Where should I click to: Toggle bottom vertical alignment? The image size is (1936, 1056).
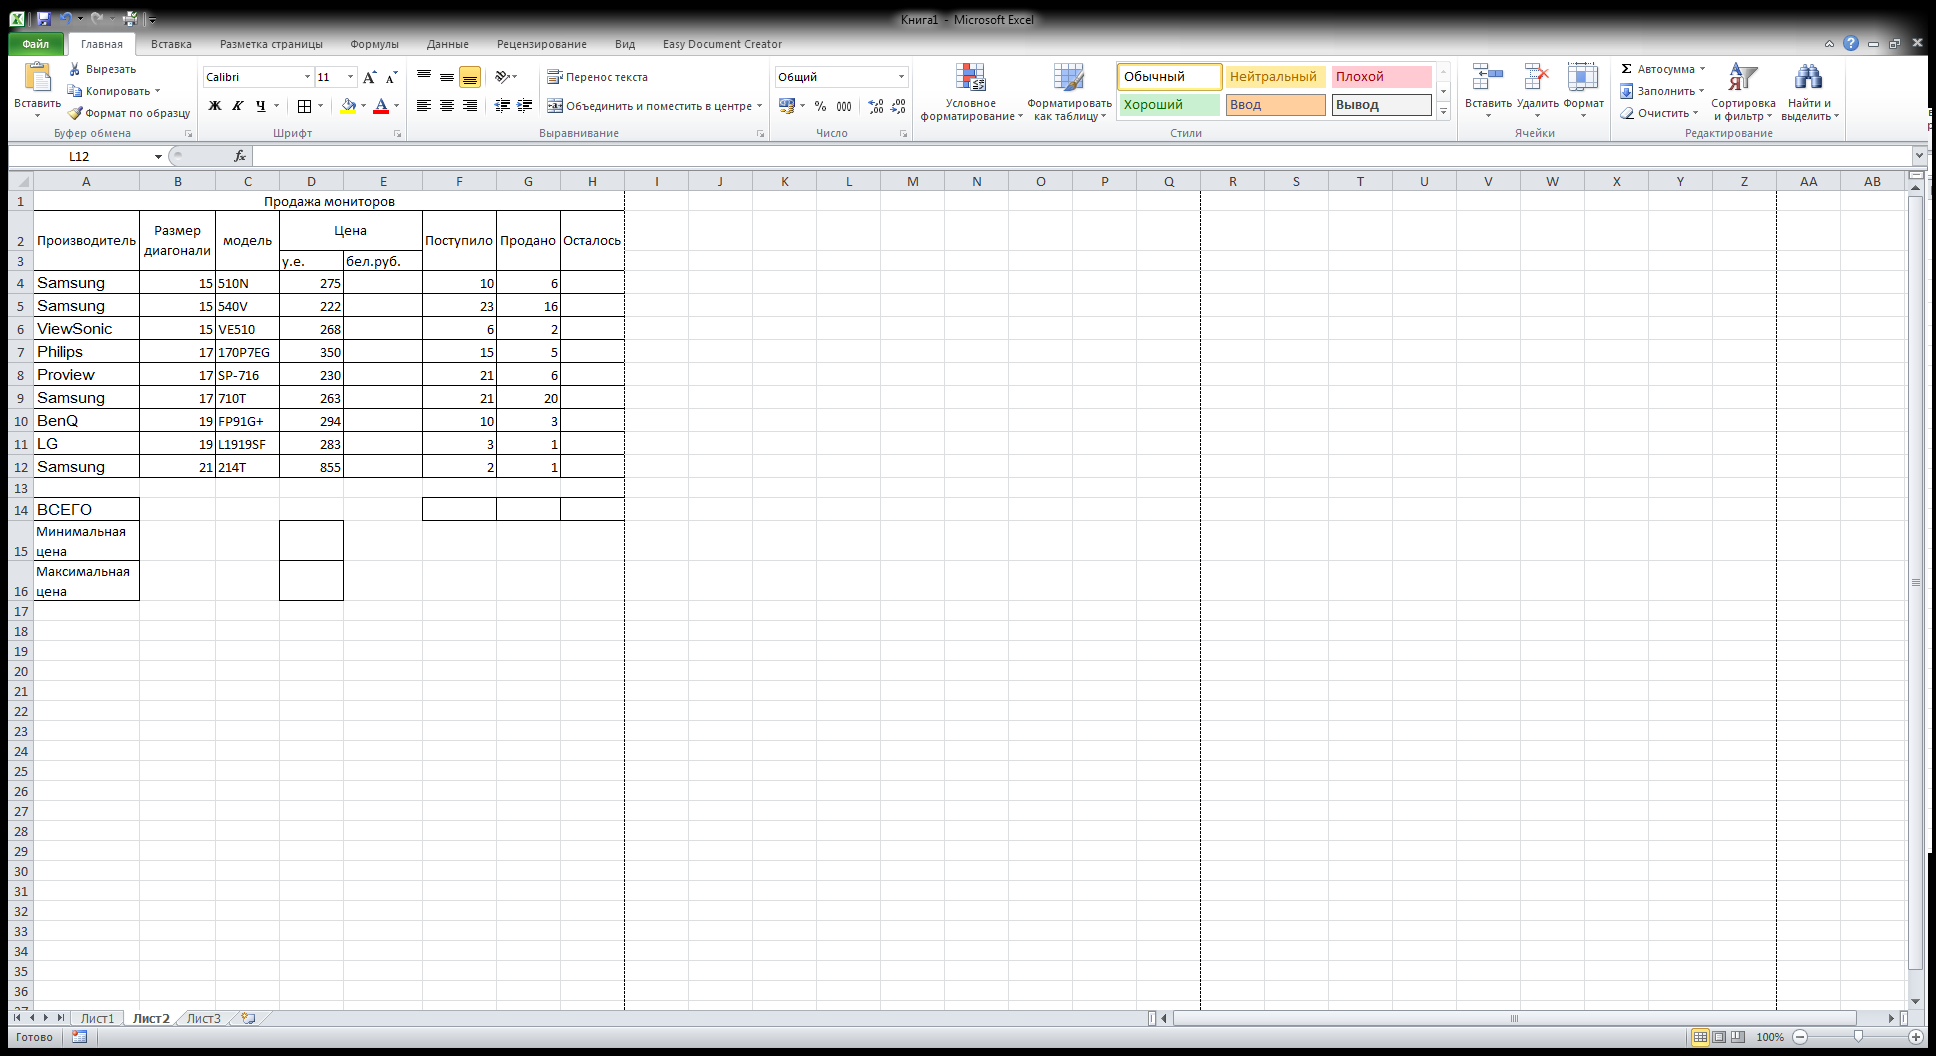click(x=470, y=77)
